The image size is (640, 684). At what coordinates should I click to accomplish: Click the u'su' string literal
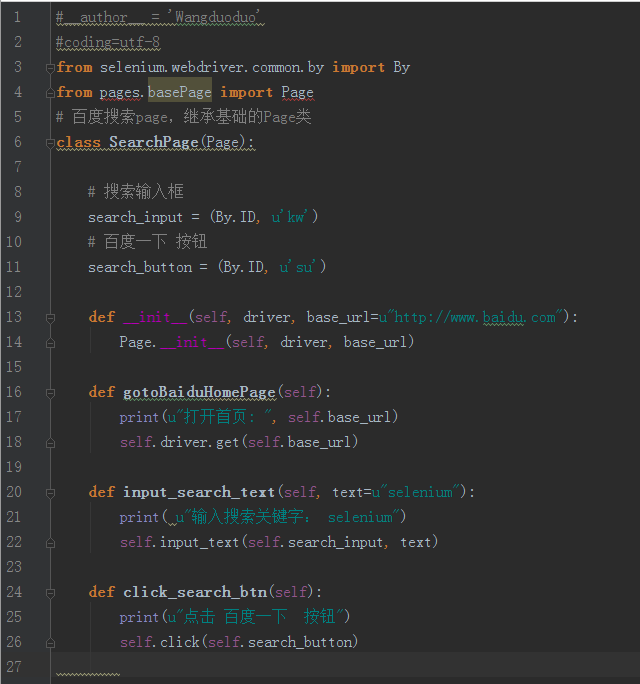[x=298, y=267]
